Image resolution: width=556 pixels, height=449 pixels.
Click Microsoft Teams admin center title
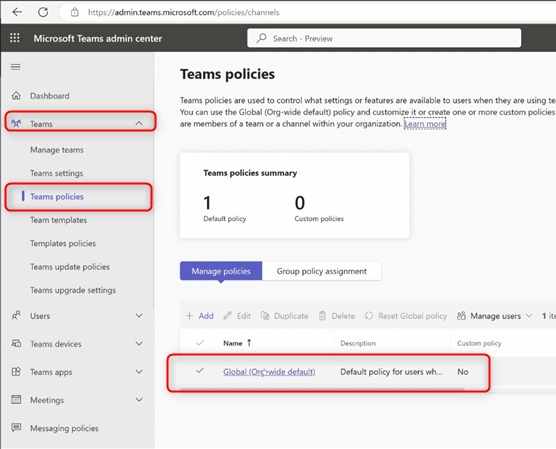98,38
